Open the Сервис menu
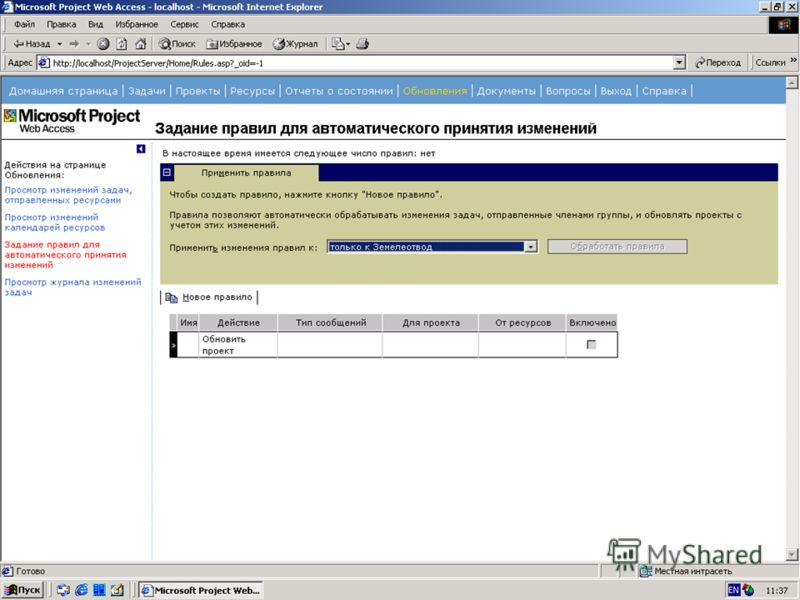Image resolution: width=800 pixels, height=600 pixels. [184, 24]
